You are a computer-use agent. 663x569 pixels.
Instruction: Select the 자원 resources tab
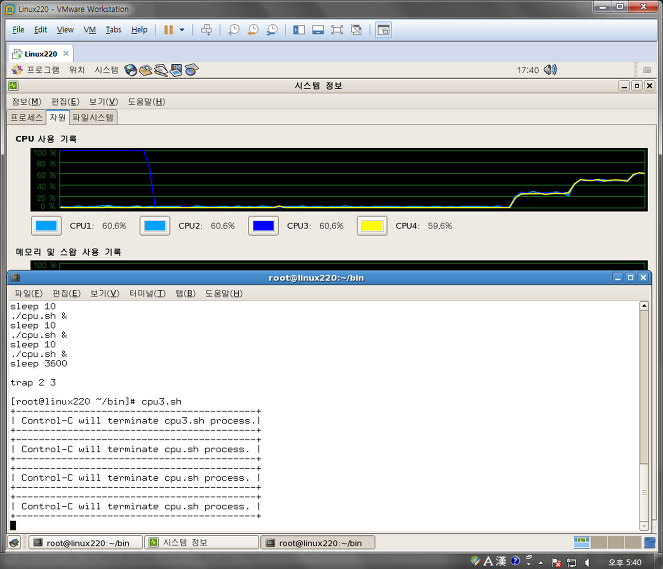coord(58,117)
